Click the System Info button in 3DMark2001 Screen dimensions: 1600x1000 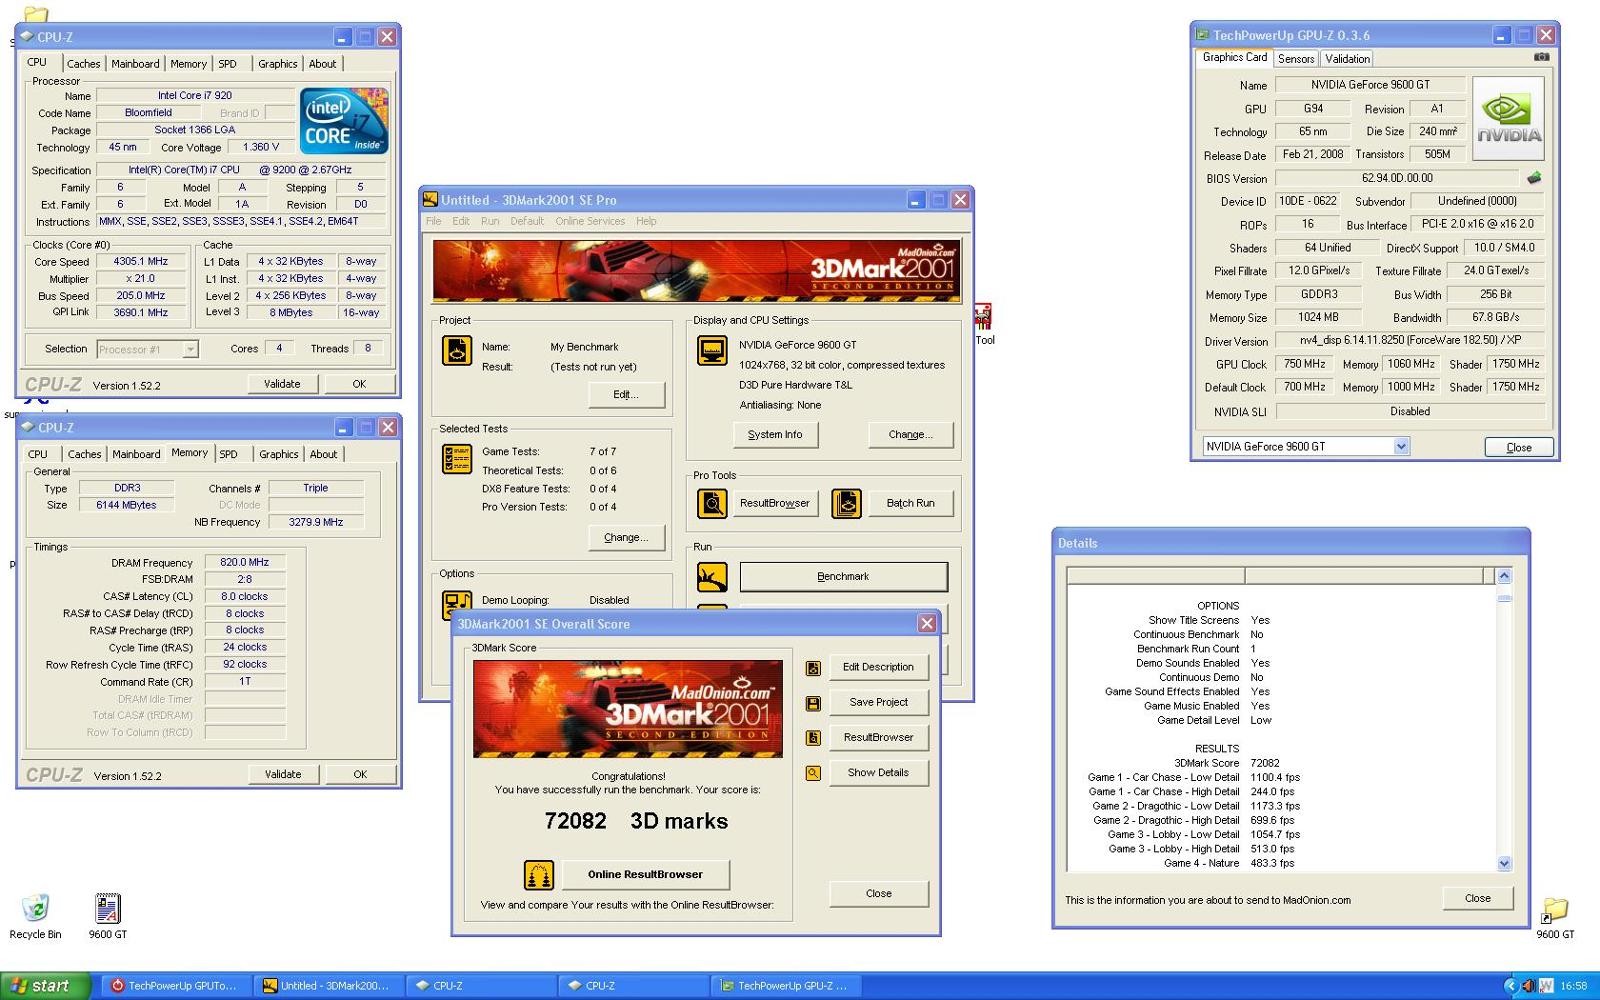click(775, 435)
